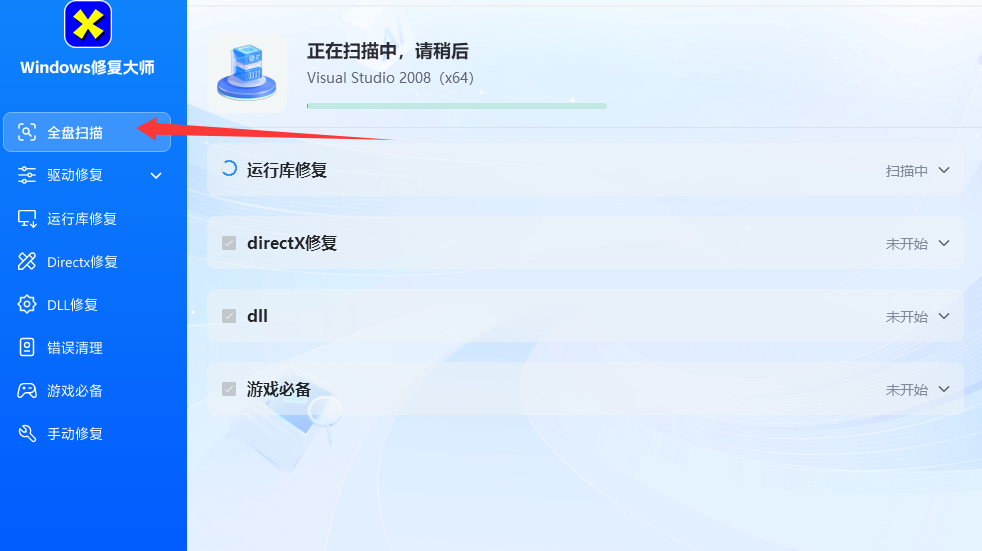The width and height of the screenshot is (982, 551).
Task: Click the Visual Studio 2008 (x64) text
Action: 390,78
